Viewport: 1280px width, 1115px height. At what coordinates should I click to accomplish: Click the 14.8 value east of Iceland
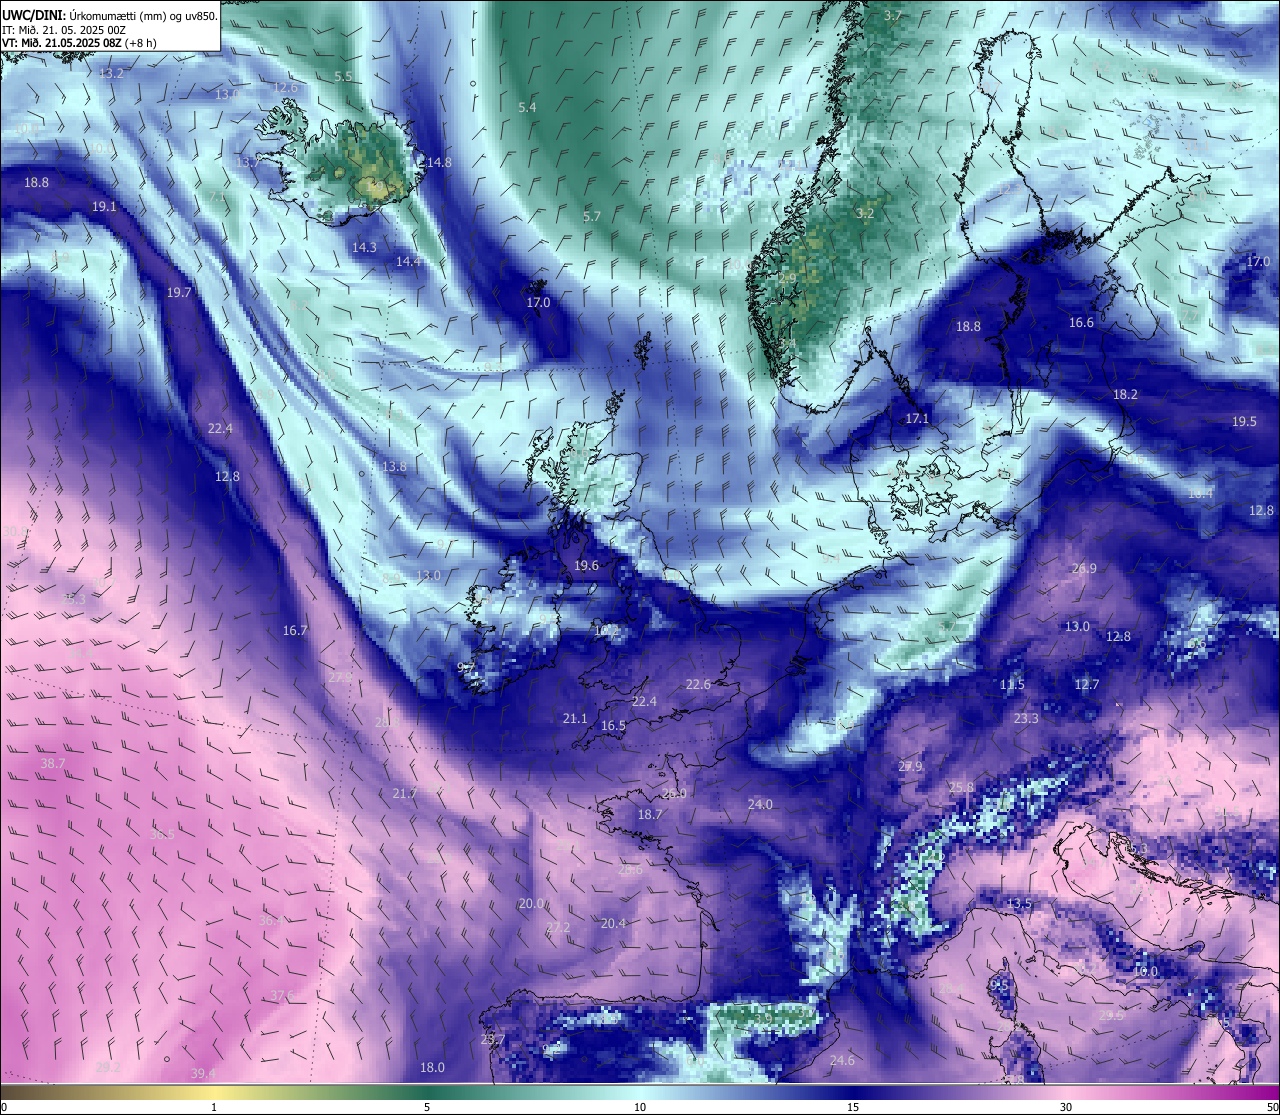pyautogui.click(x=438, y=162)
